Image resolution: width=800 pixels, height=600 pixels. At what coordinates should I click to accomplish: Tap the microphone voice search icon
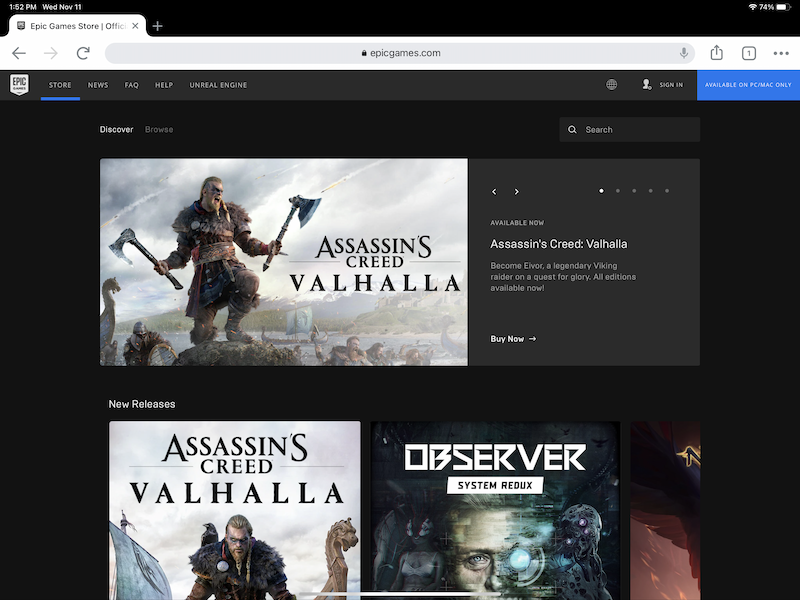pyautogui.click(x=684, y=53)
